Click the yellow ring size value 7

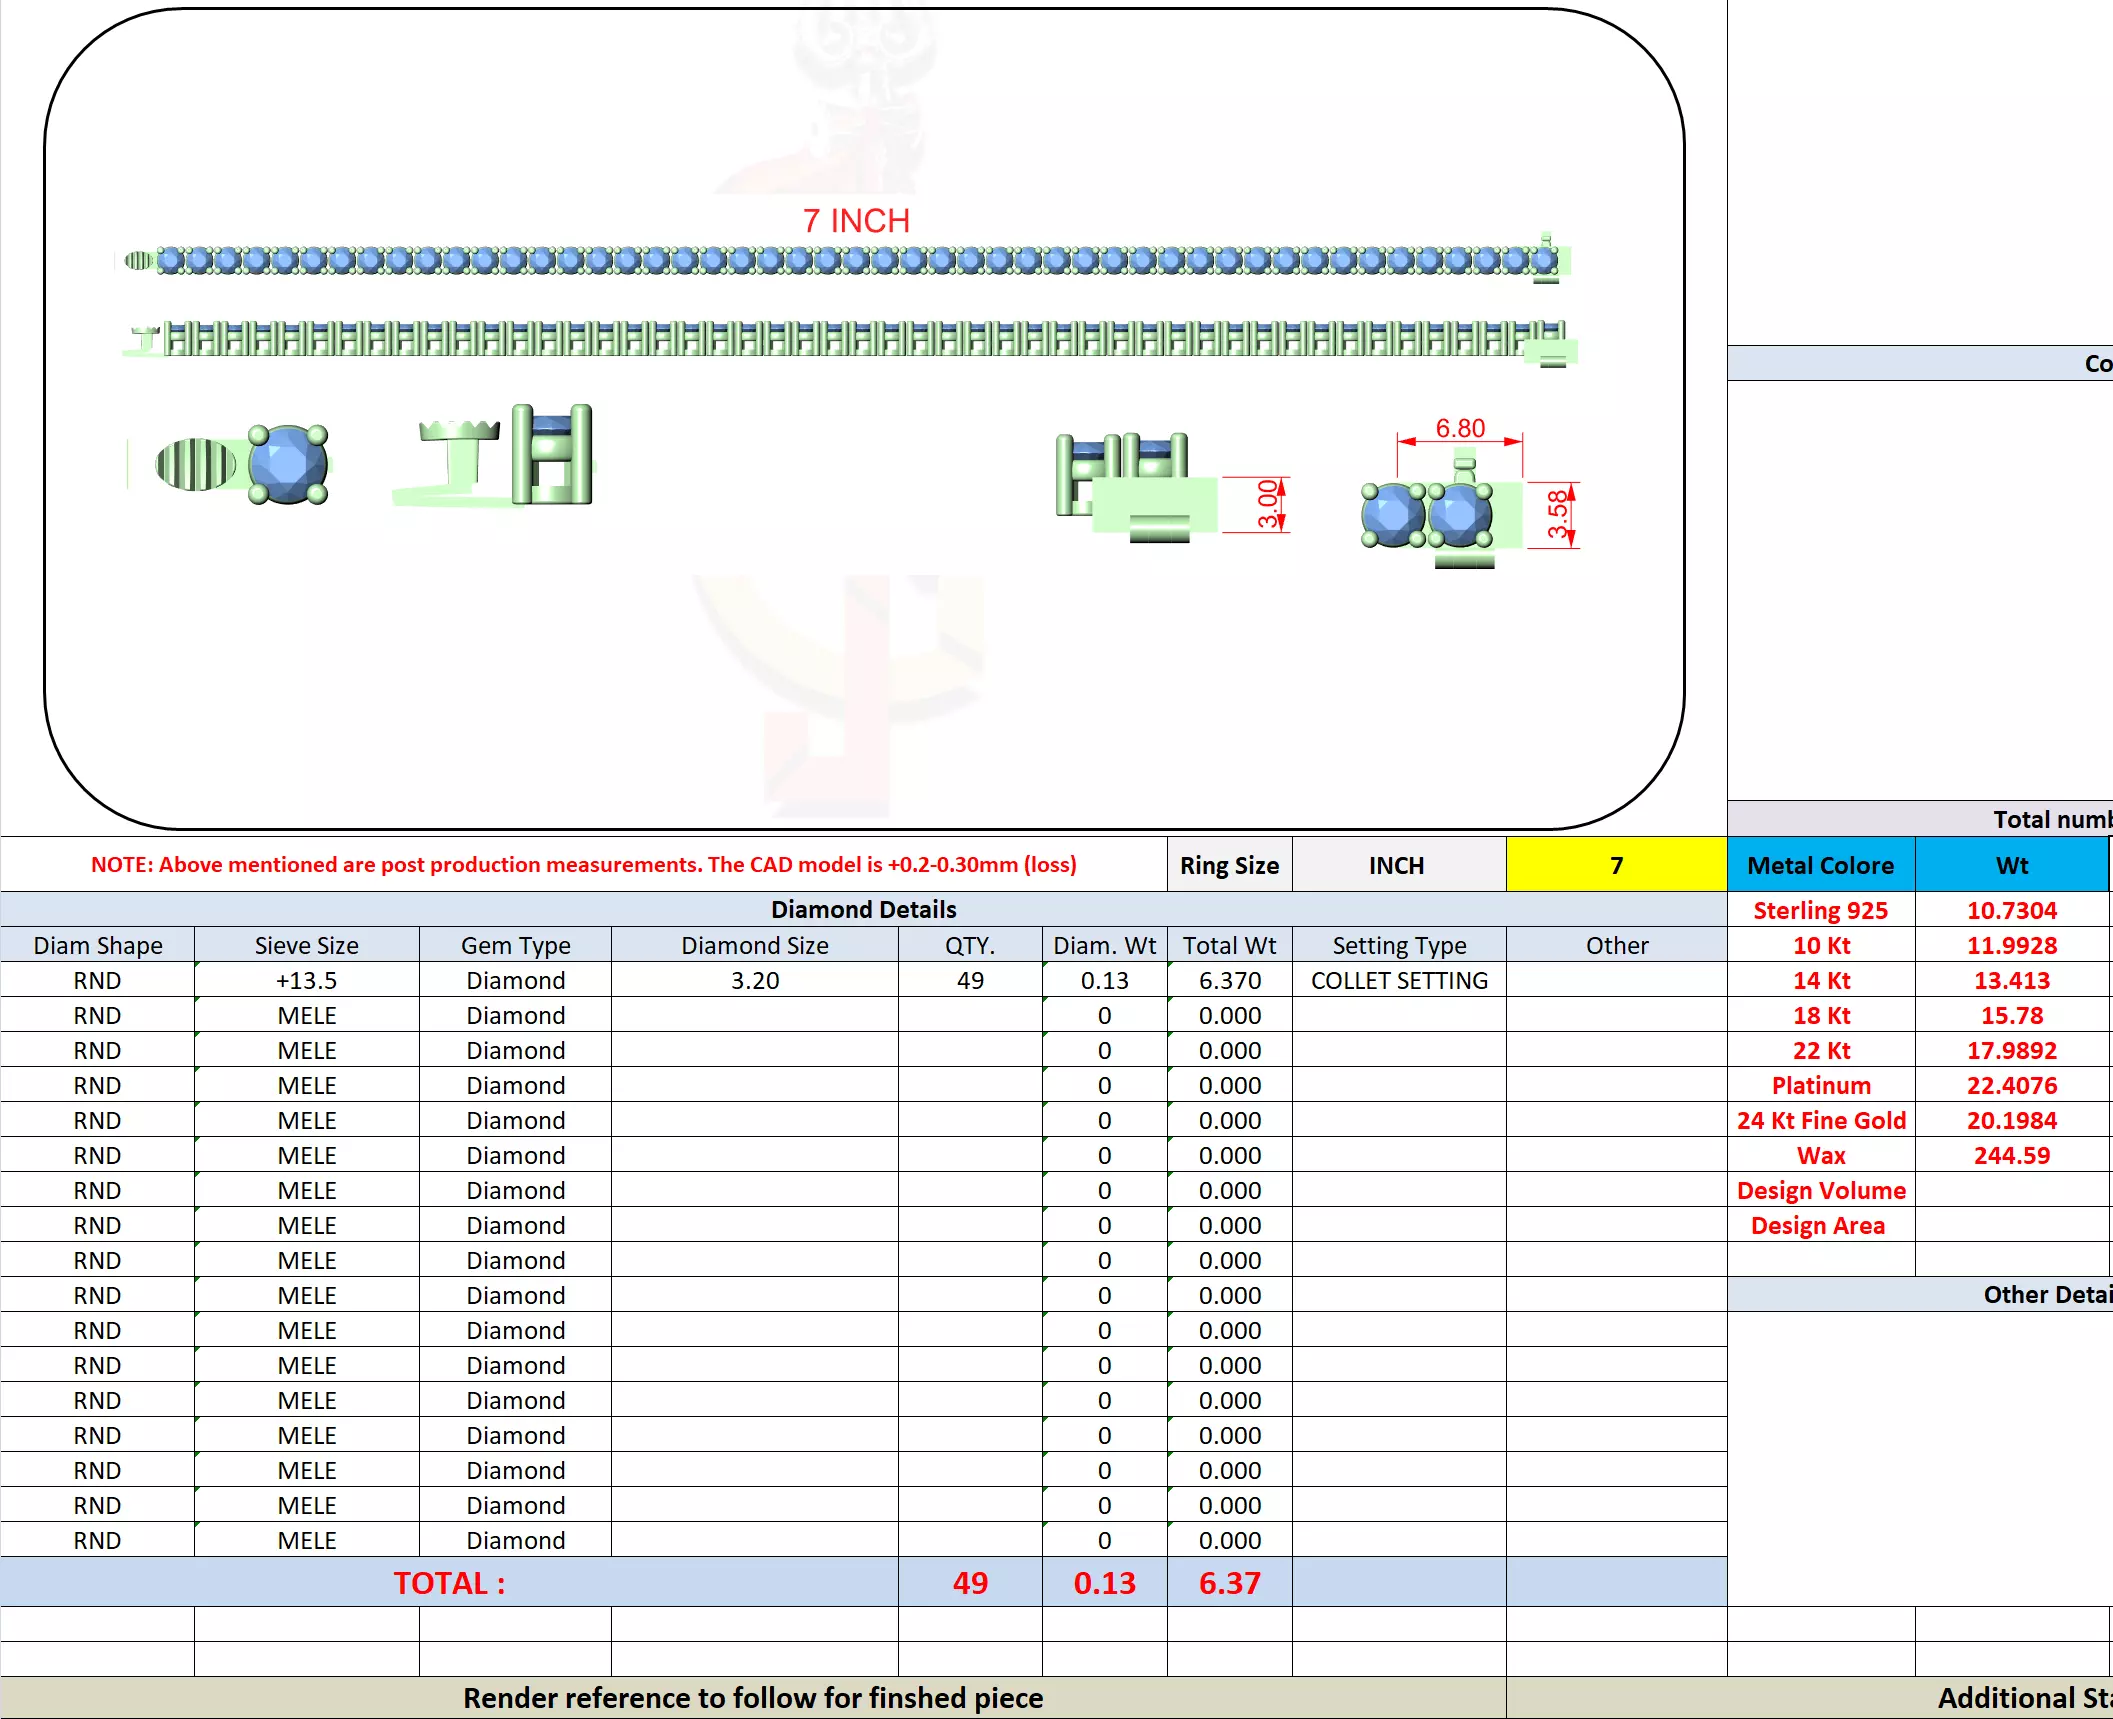pos(1615,865)
